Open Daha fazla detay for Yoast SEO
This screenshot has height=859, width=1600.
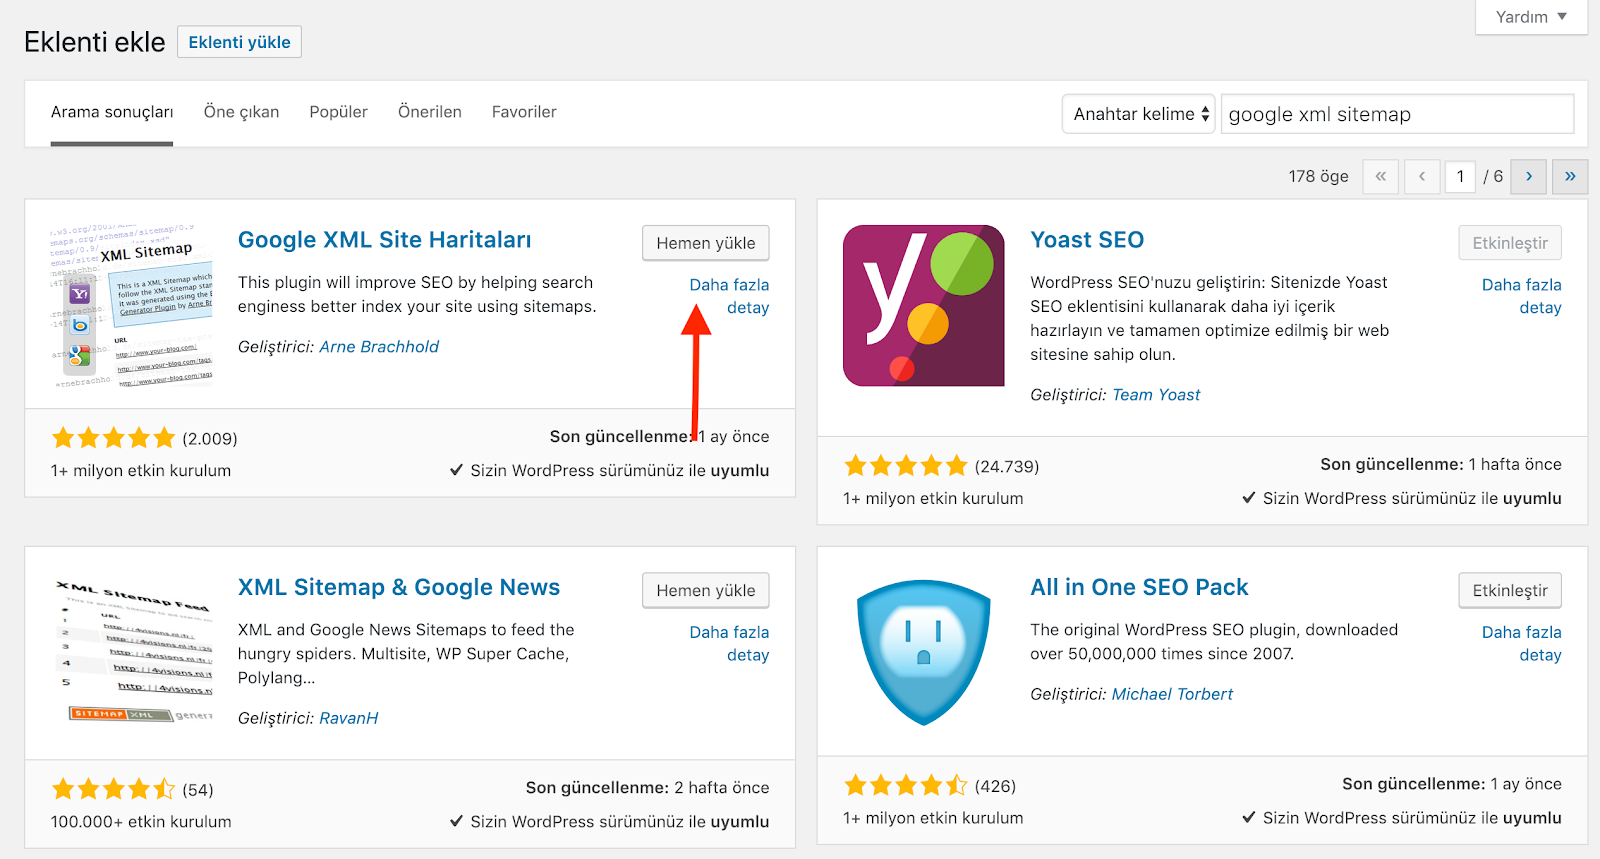(1521, 296)
